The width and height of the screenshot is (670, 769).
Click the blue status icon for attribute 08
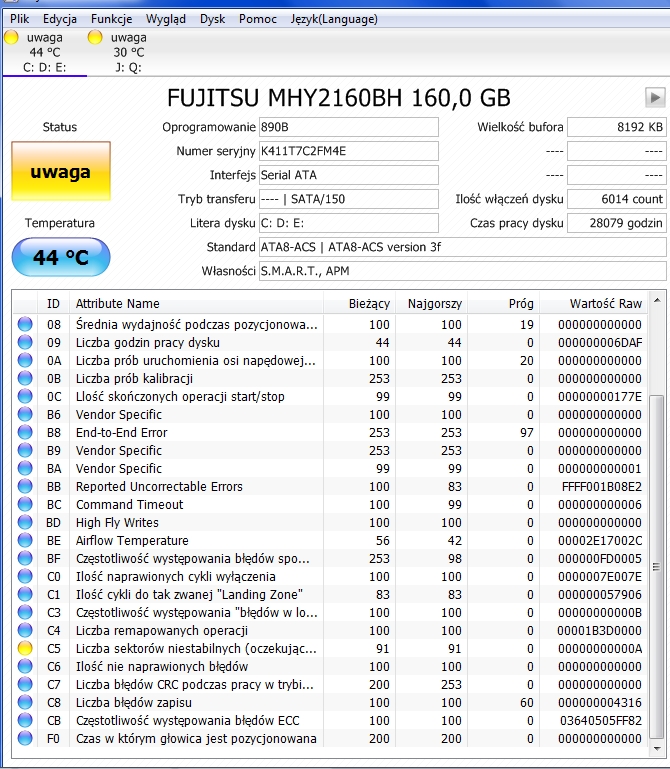click(x=25, y=324)
